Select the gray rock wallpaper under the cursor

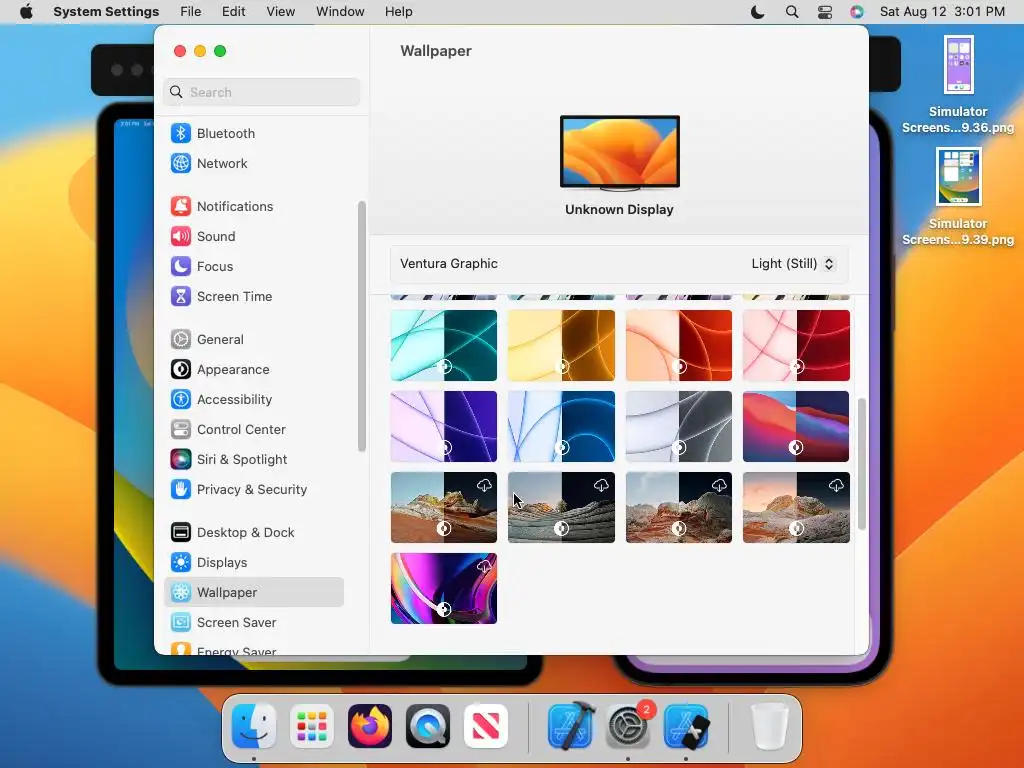point(561,507)
